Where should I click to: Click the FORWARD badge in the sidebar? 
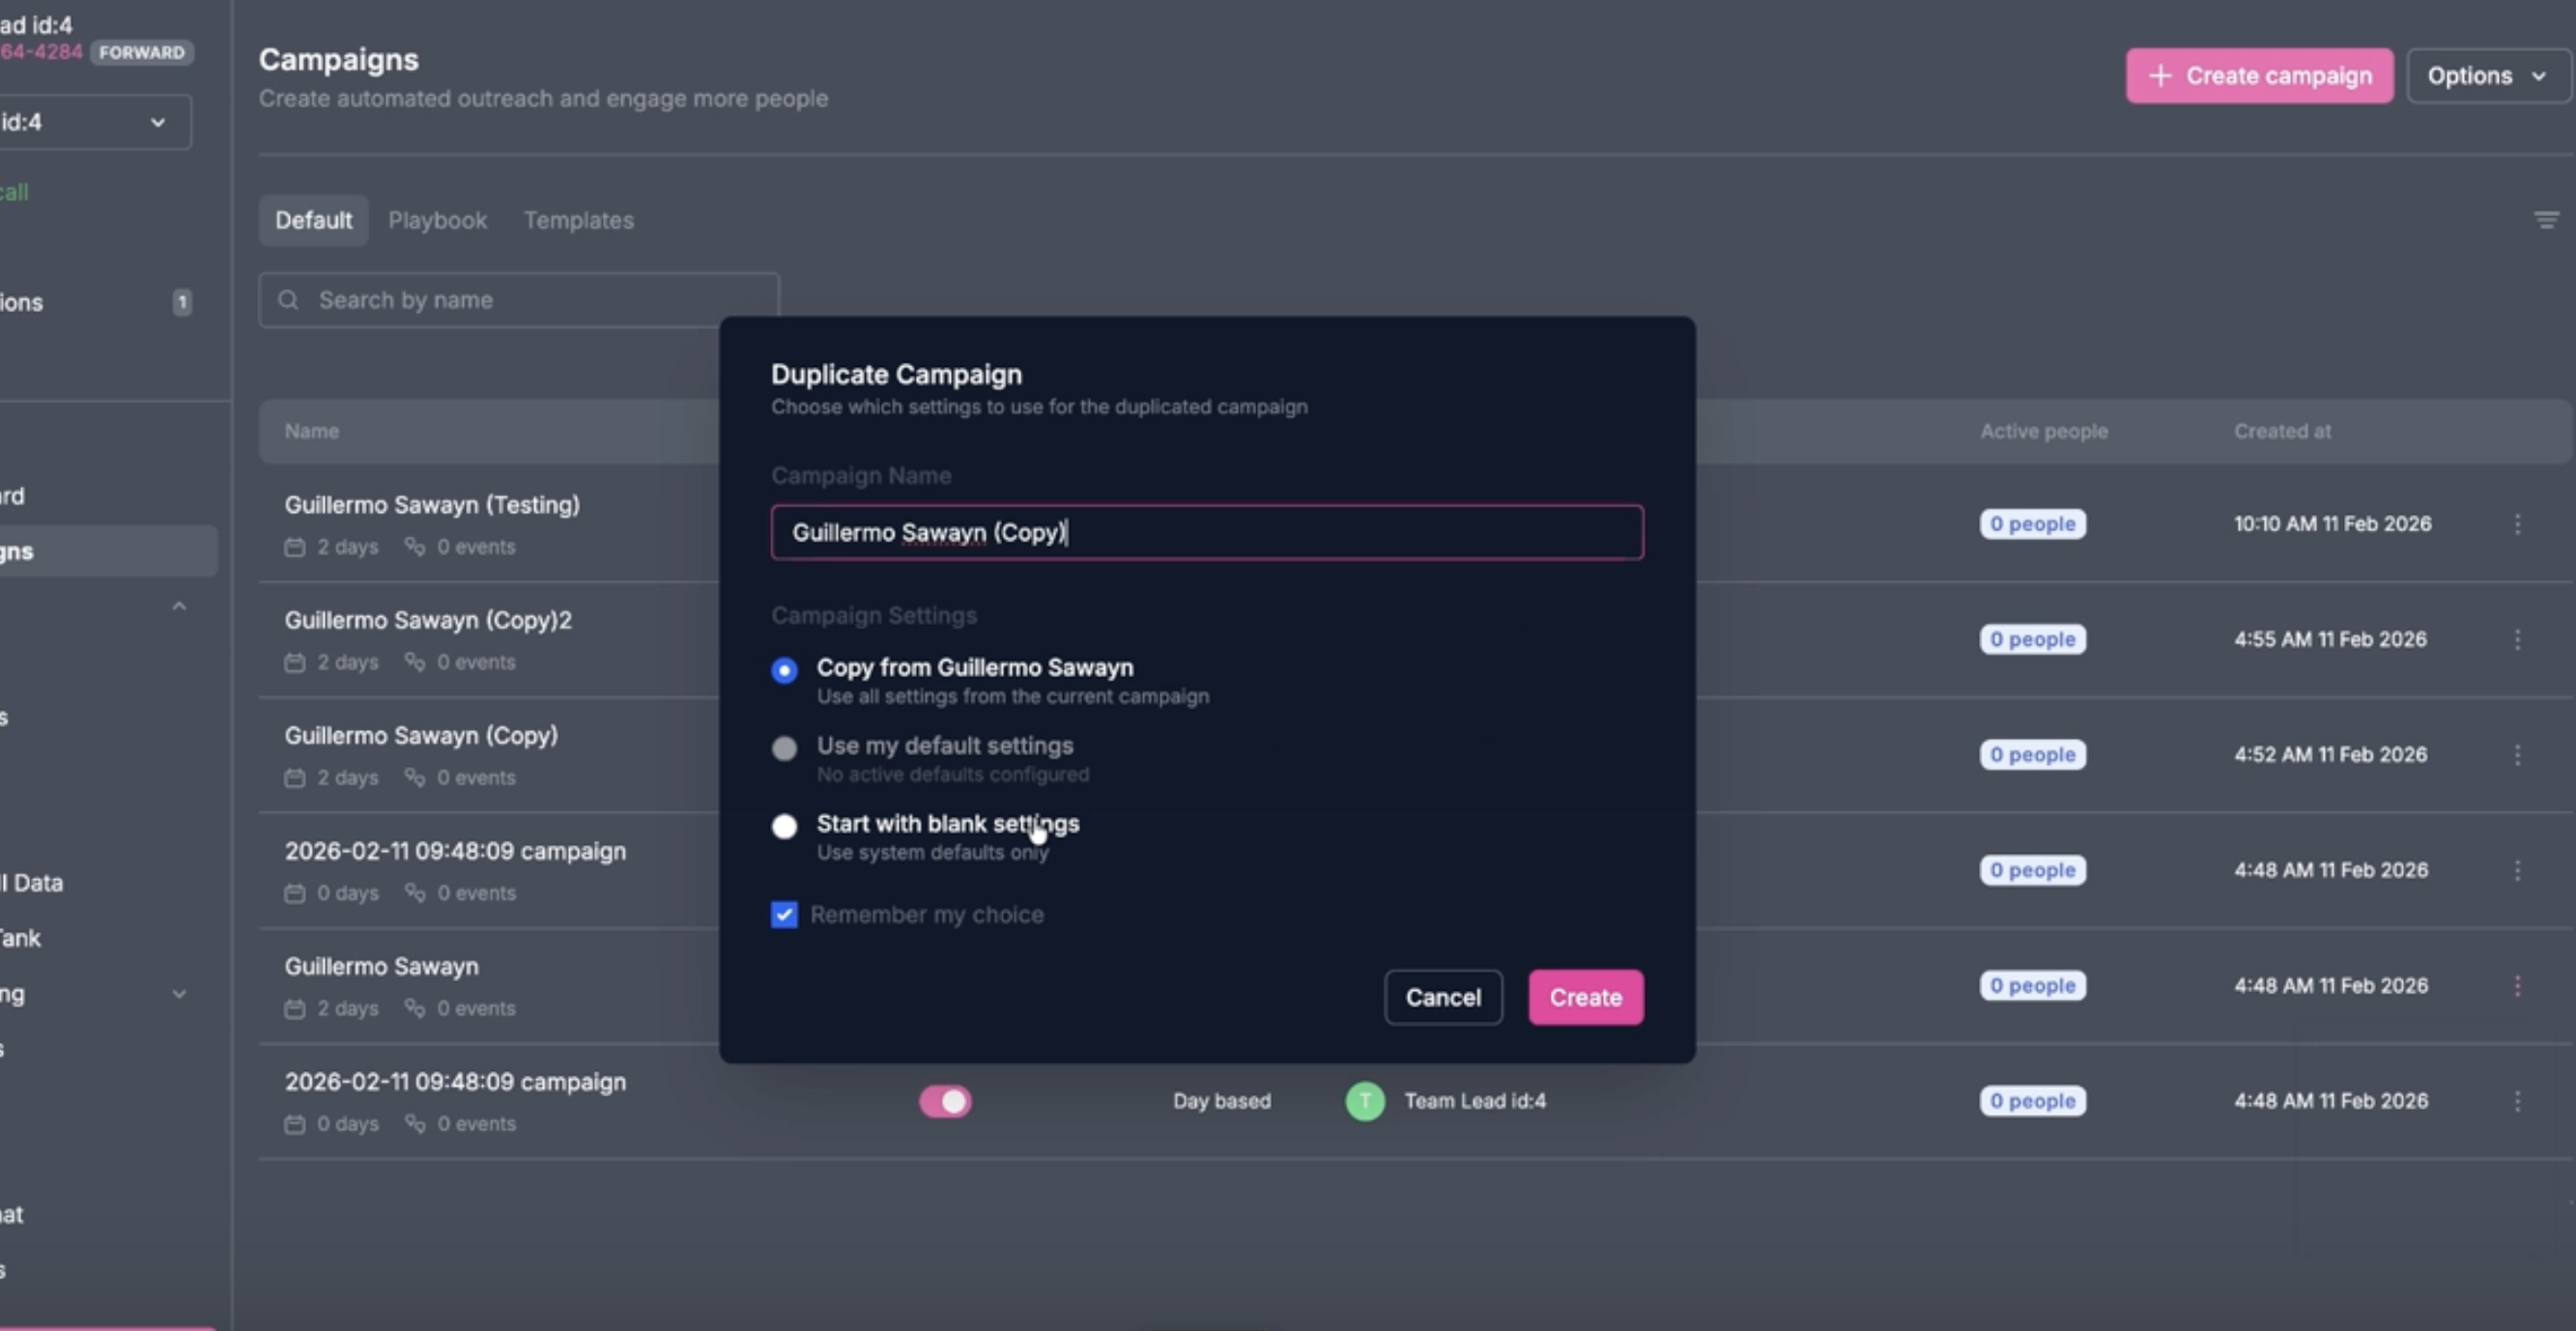click(141, 52)
